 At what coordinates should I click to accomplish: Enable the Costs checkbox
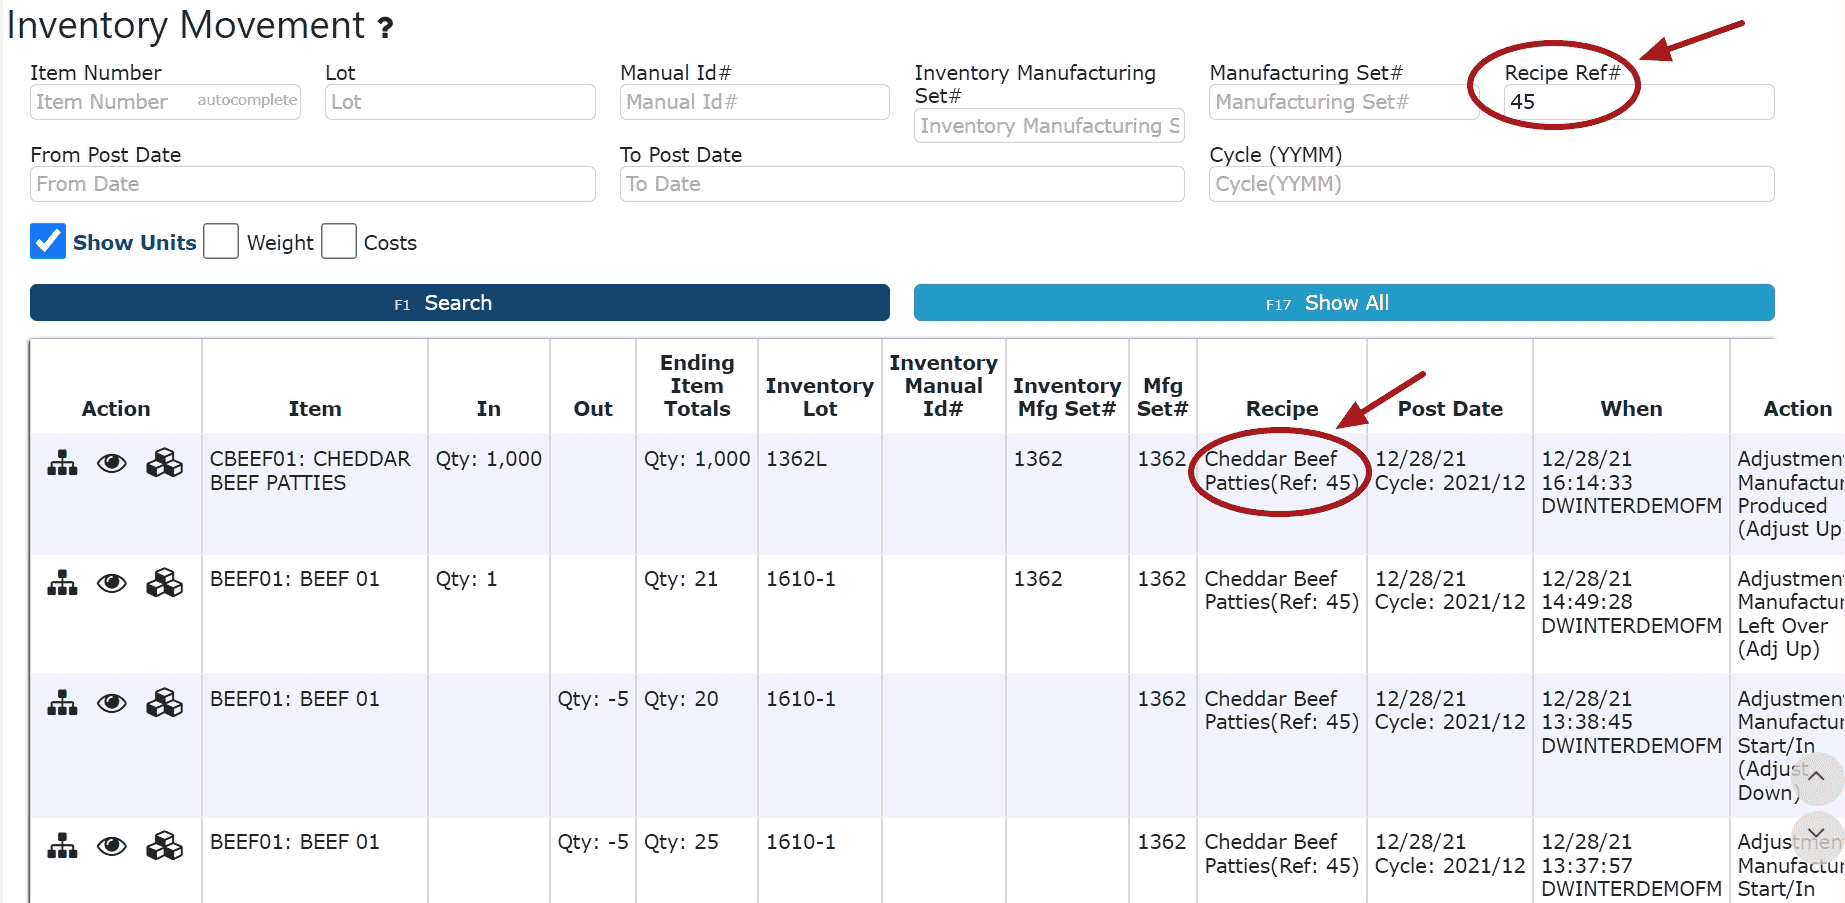click(x=339, y=241)
